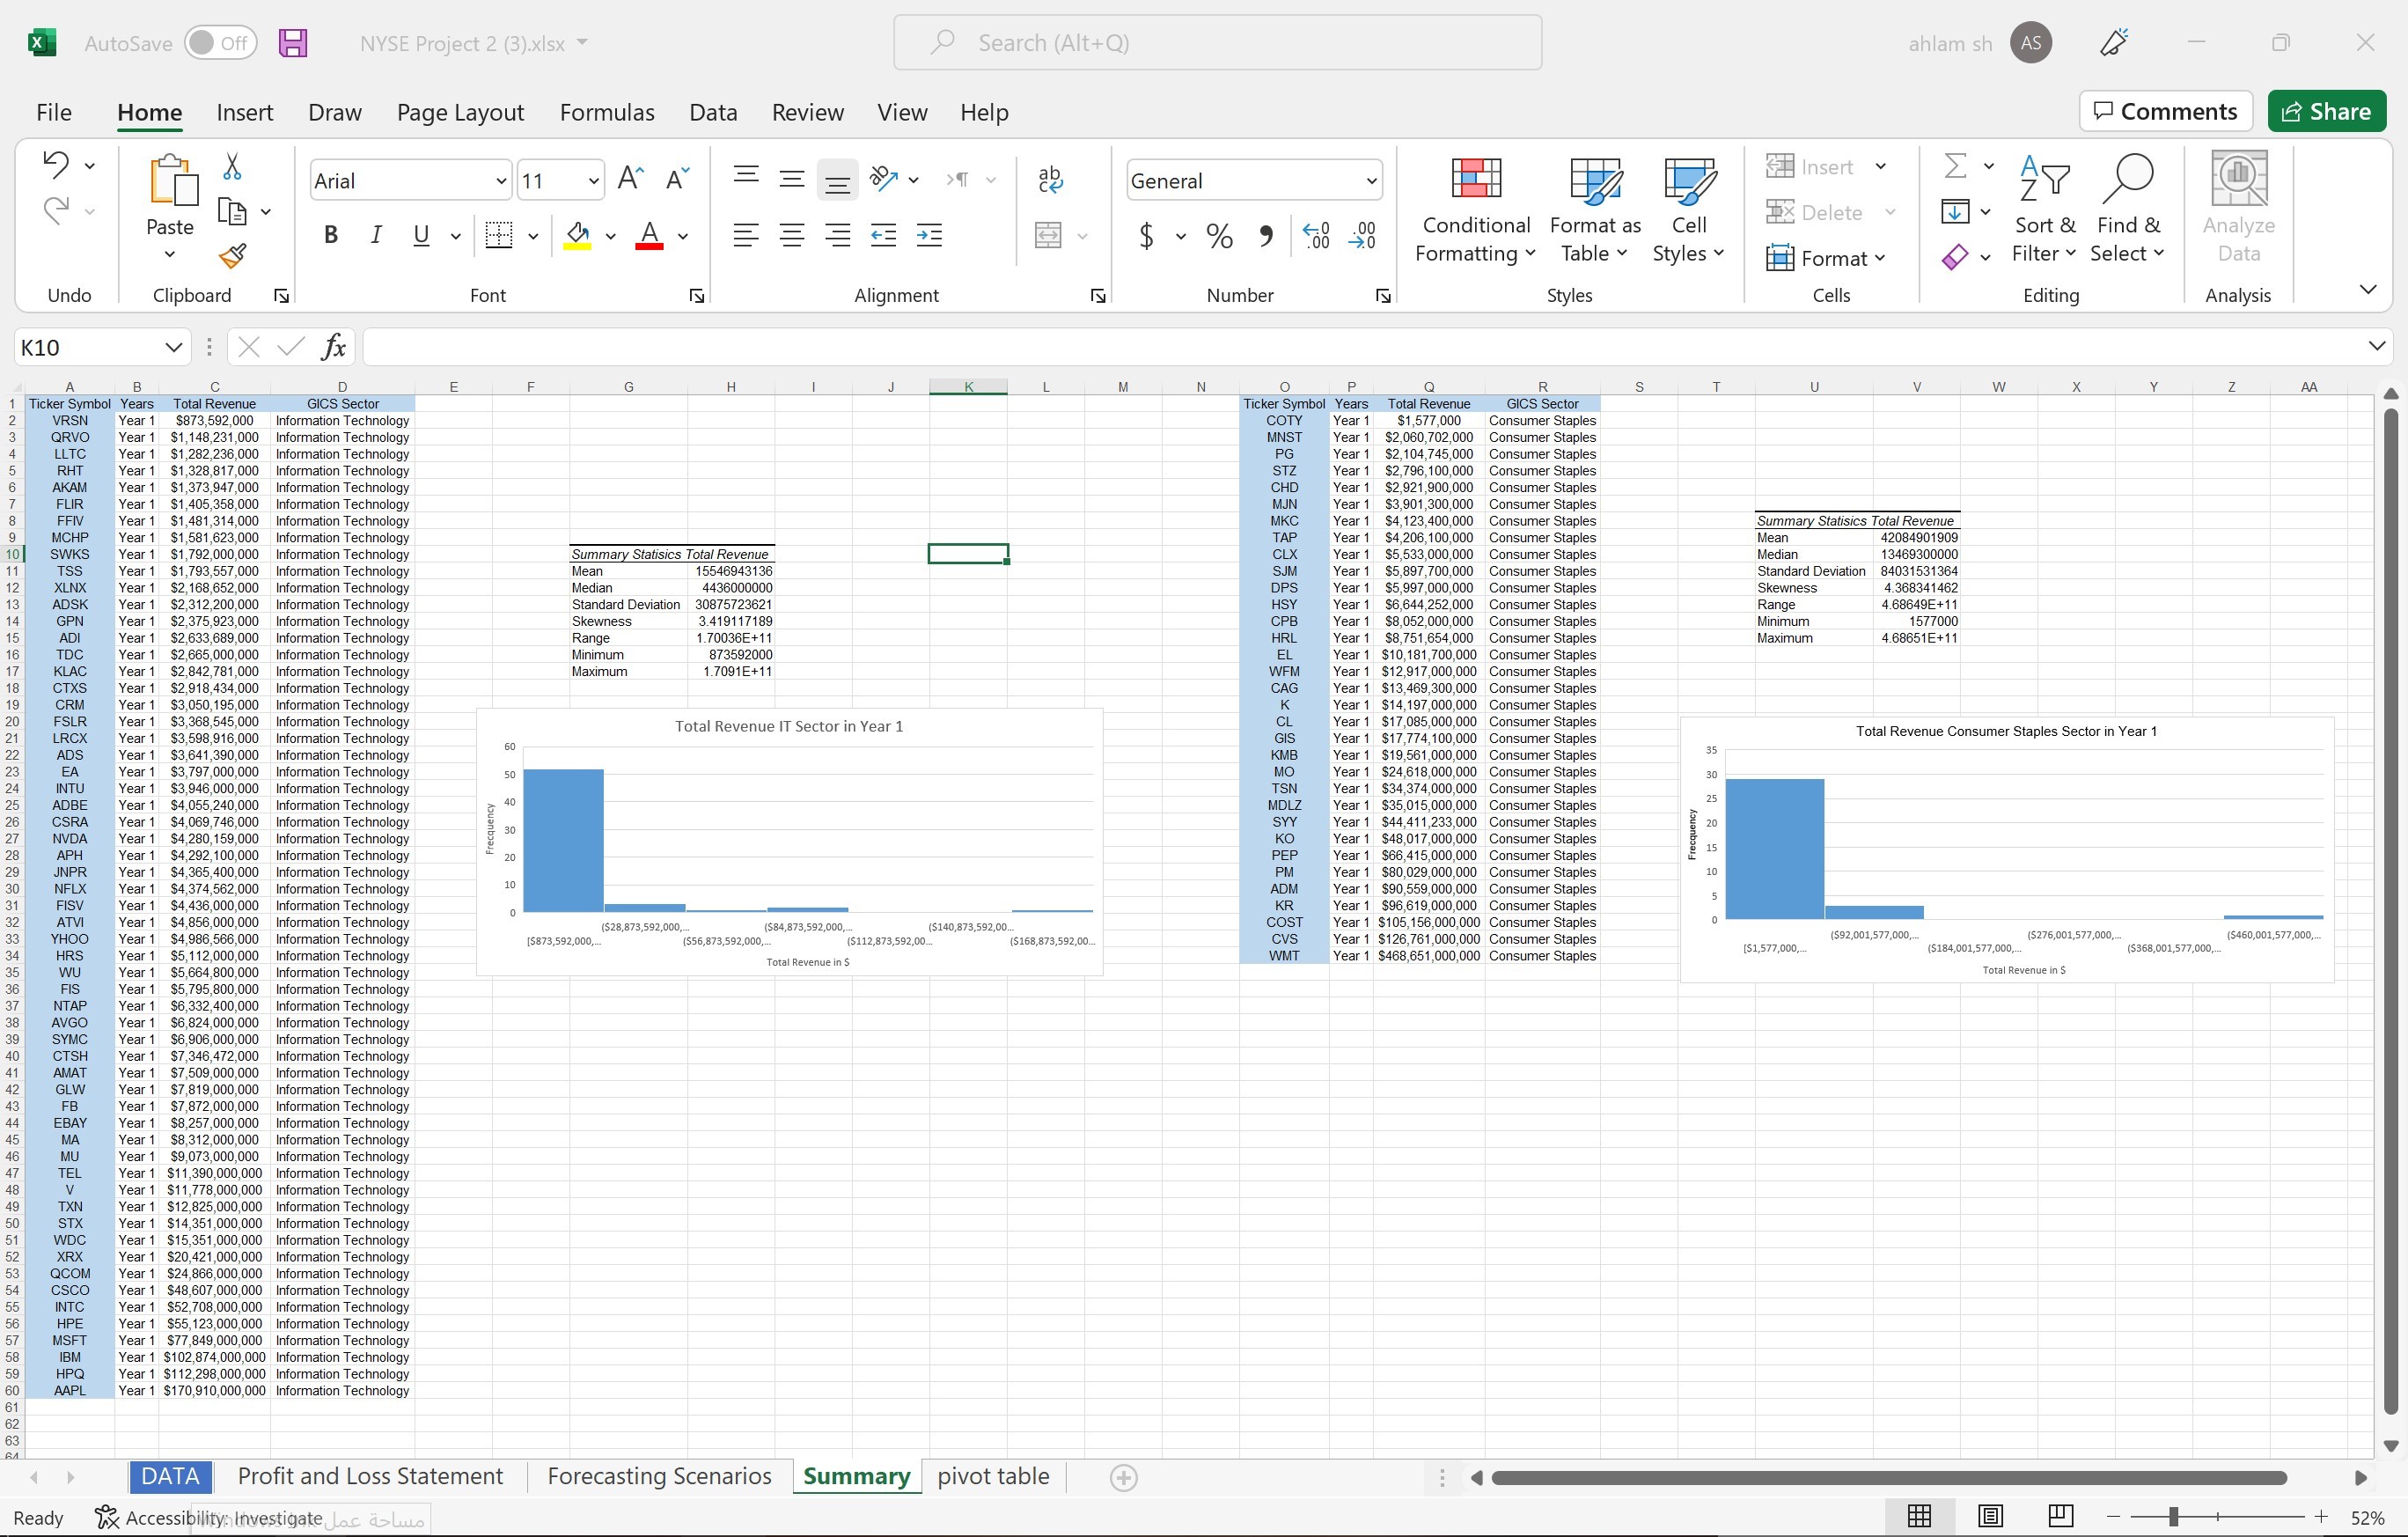The height and width of the screenshot is (1537, 2408).
Task: Open Conditional Formatting options
Action: pos(1476,210)
